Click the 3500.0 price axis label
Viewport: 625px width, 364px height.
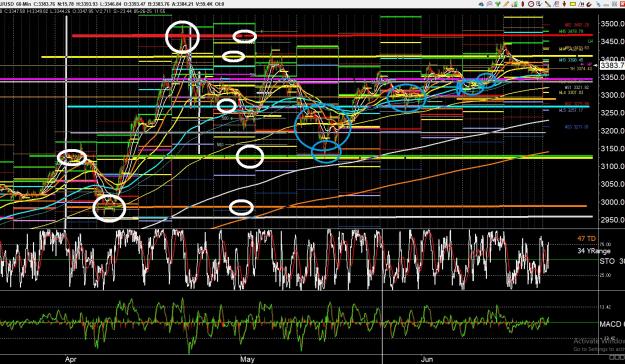[x=612, y=24]
